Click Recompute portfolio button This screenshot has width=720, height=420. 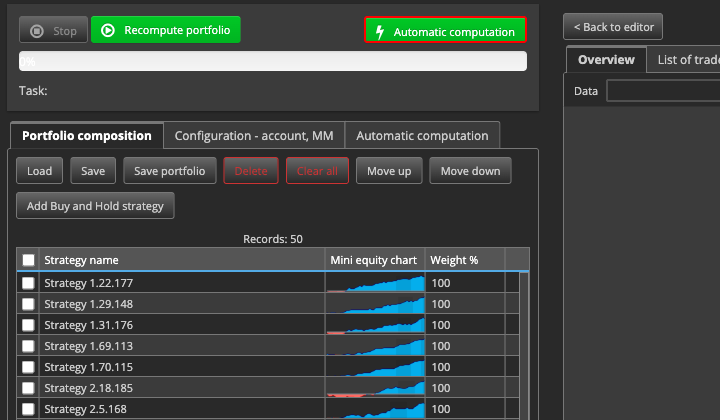click(x=166, y=30)
